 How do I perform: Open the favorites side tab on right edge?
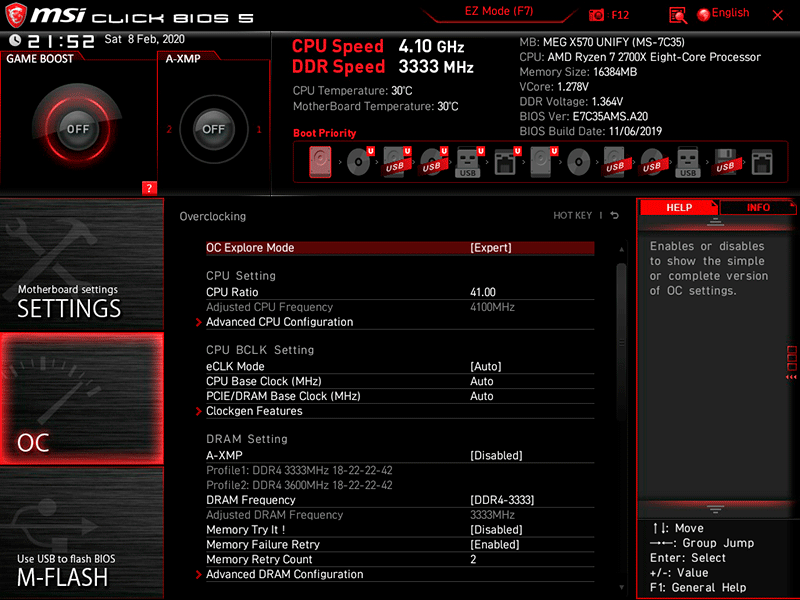[x=791, y=362]
